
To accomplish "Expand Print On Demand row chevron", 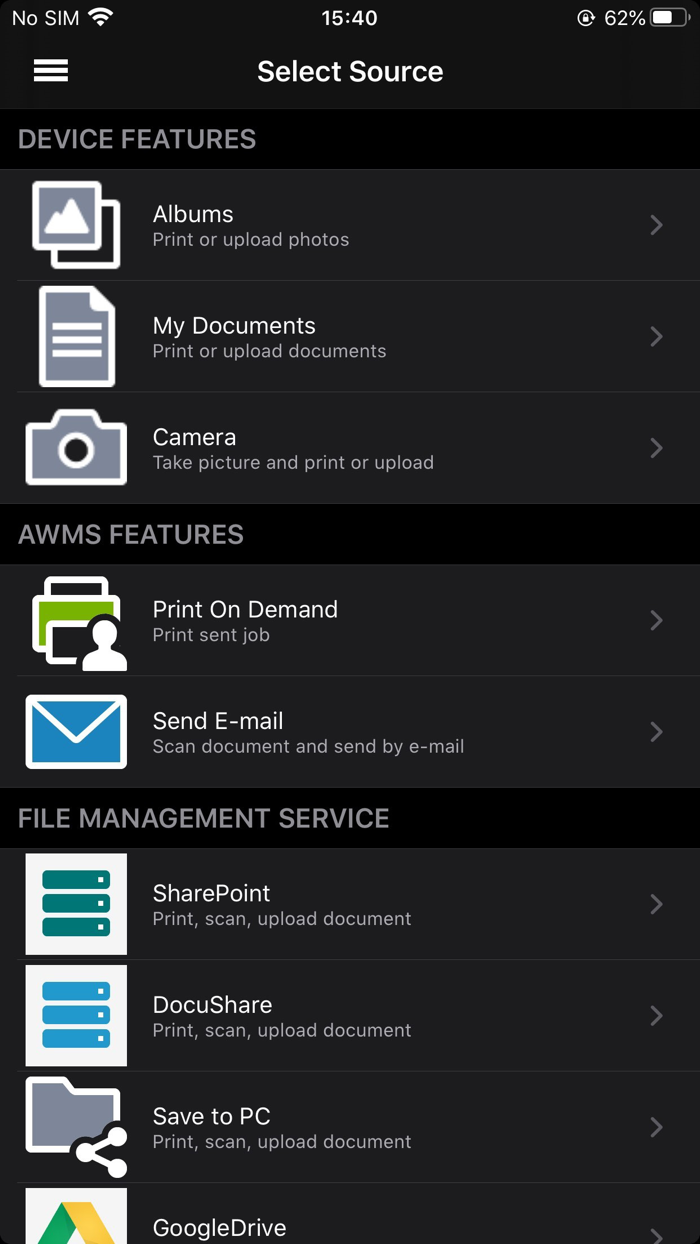I will (656, 620).
